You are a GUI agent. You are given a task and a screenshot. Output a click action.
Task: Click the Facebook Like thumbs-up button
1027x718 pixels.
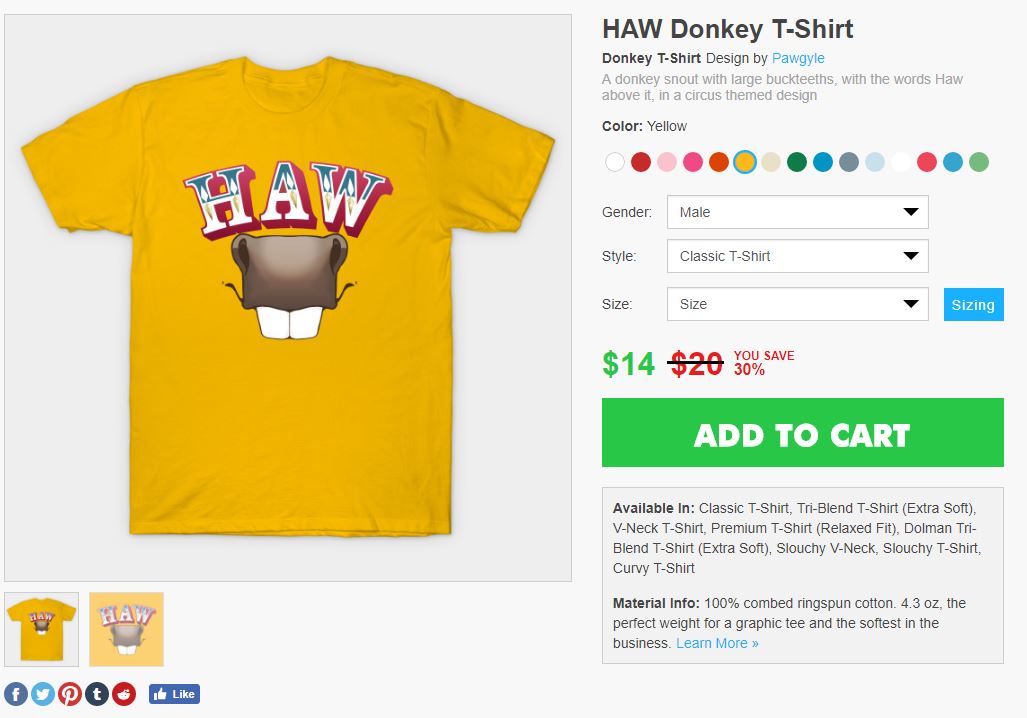pos(174,694)
